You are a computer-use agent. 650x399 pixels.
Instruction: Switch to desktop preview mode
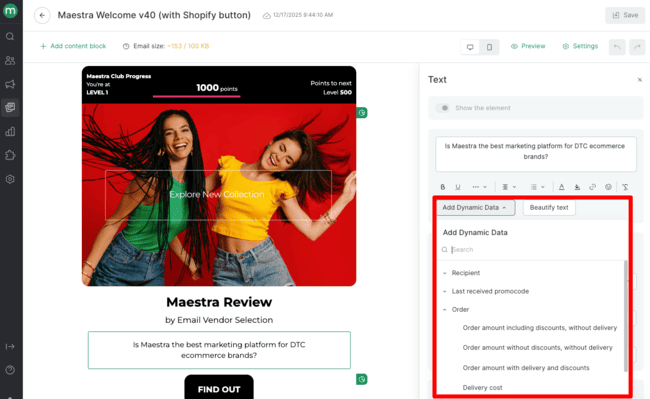tap(470, 47)
